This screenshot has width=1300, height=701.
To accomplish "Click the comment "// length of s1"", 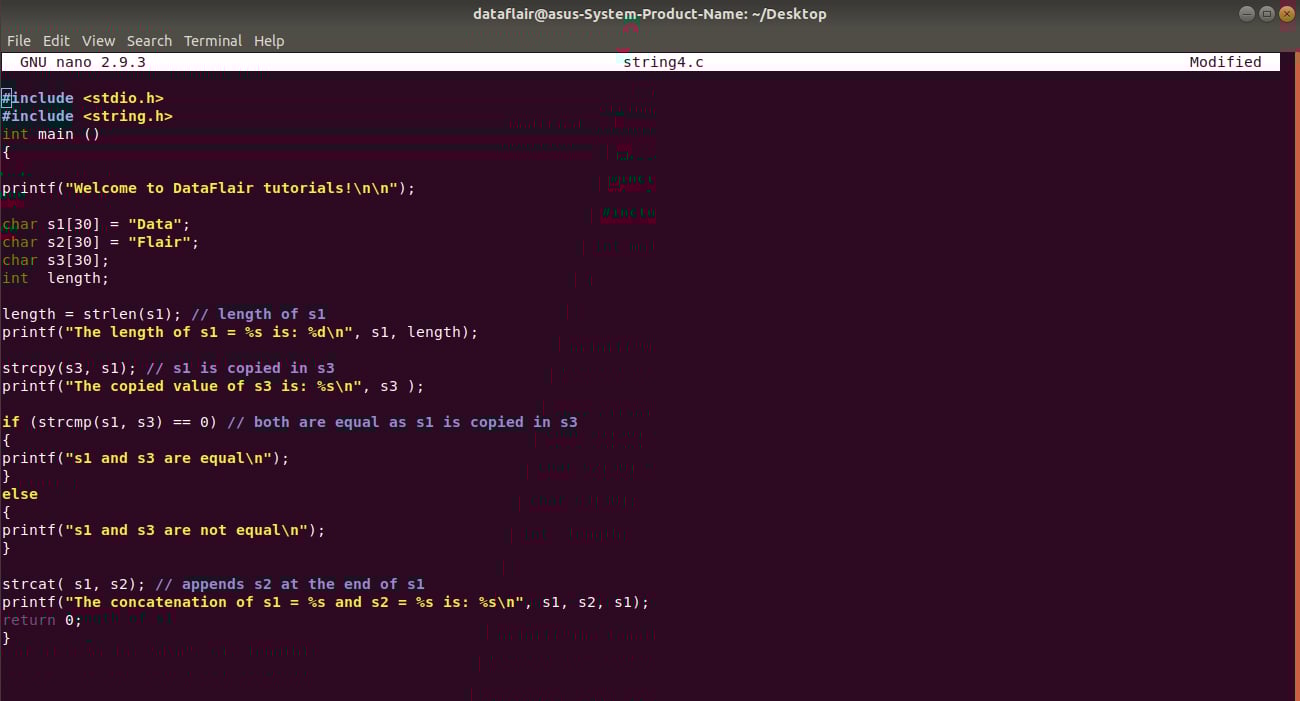I will (x=258, y=314).
